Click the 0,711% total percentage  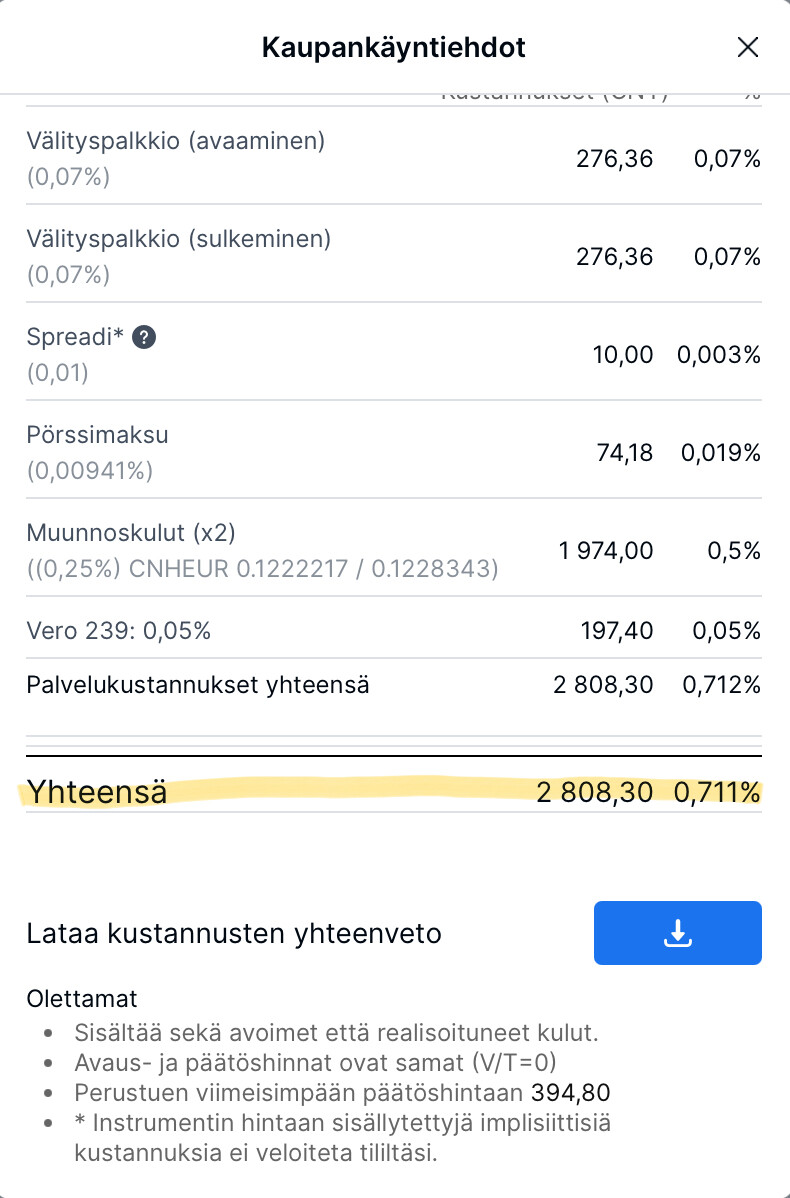717,793
